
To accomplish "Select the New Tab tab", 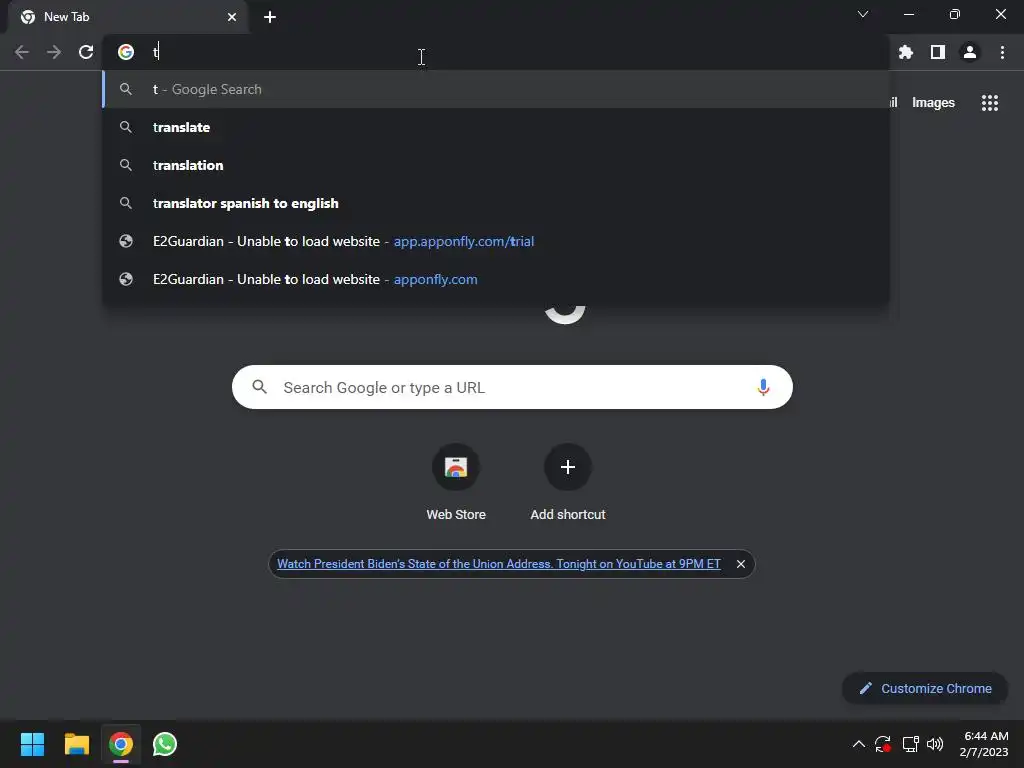I will pyautogui.click(x=128, y=17).
